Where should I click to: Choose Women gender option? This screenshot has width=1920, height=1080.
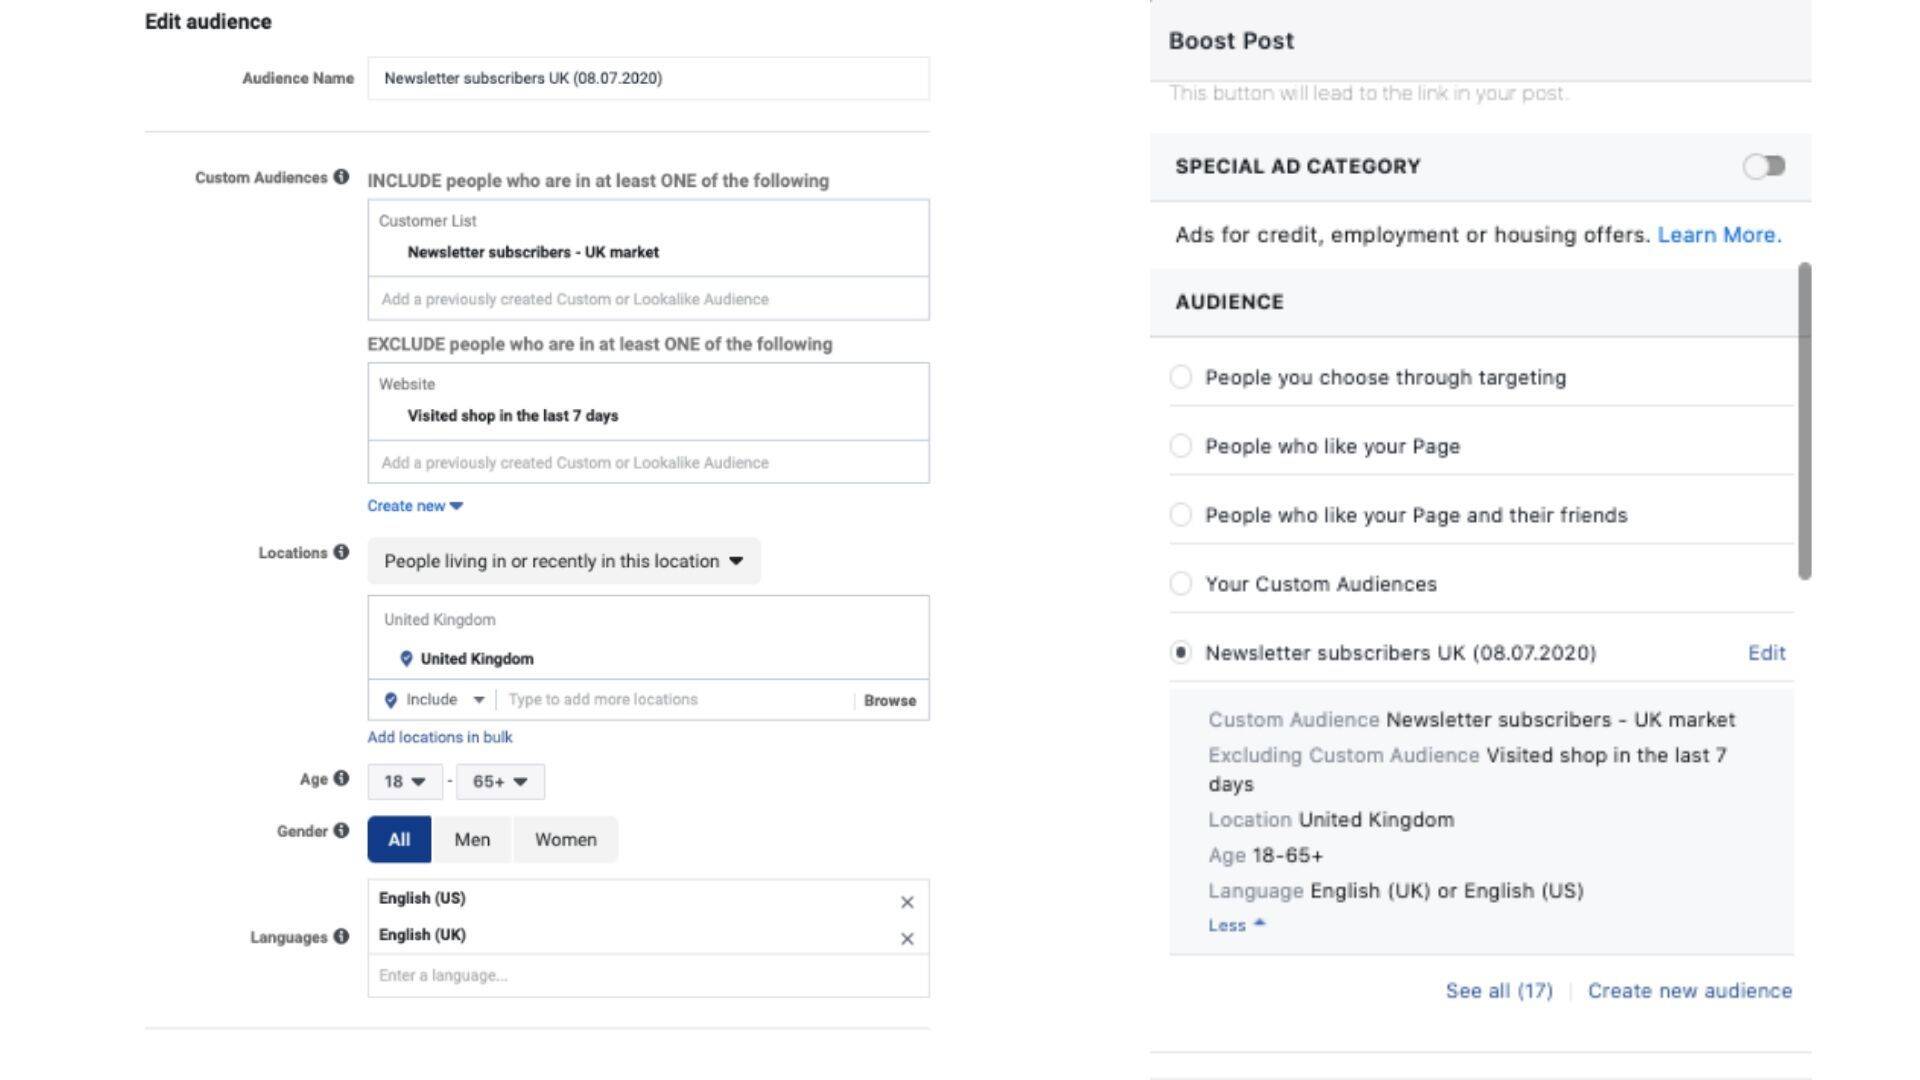point(565,839)
